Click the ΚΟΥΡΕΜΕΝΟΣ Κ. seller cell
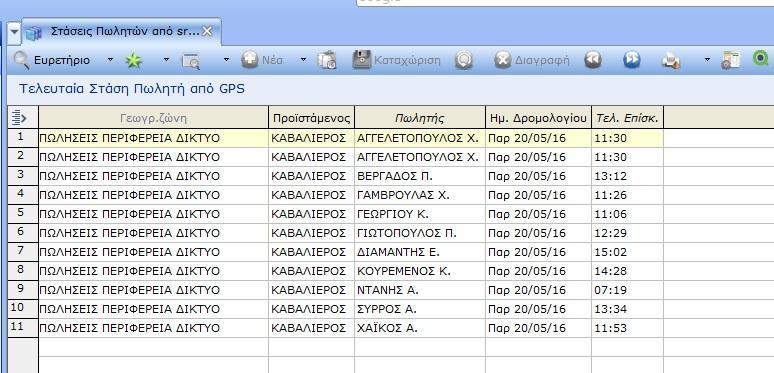 click(420, 271)
